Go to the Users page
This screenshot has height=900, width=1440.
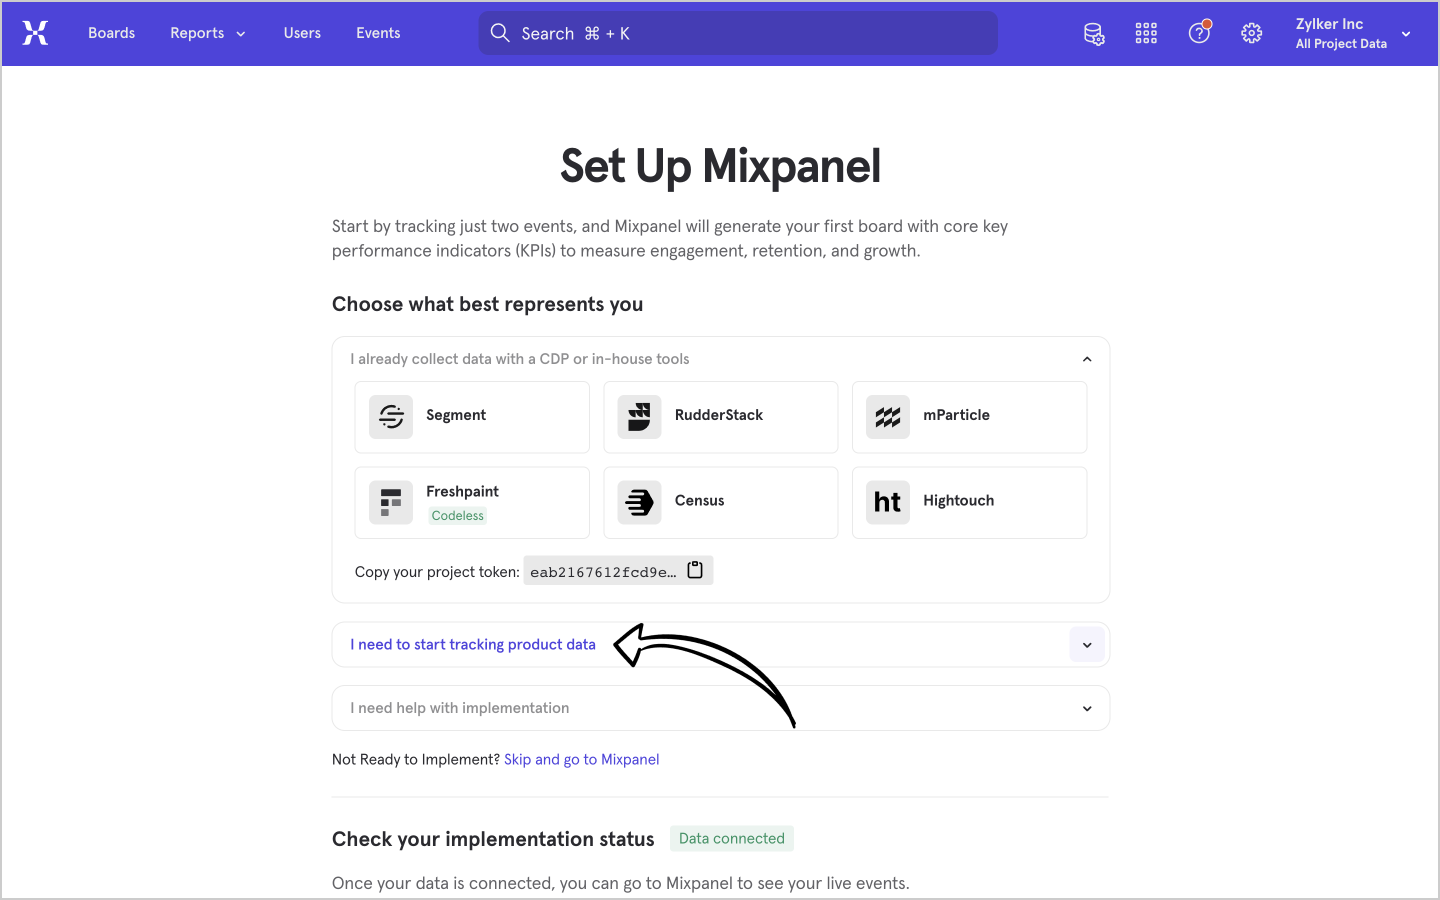point(302,33)
